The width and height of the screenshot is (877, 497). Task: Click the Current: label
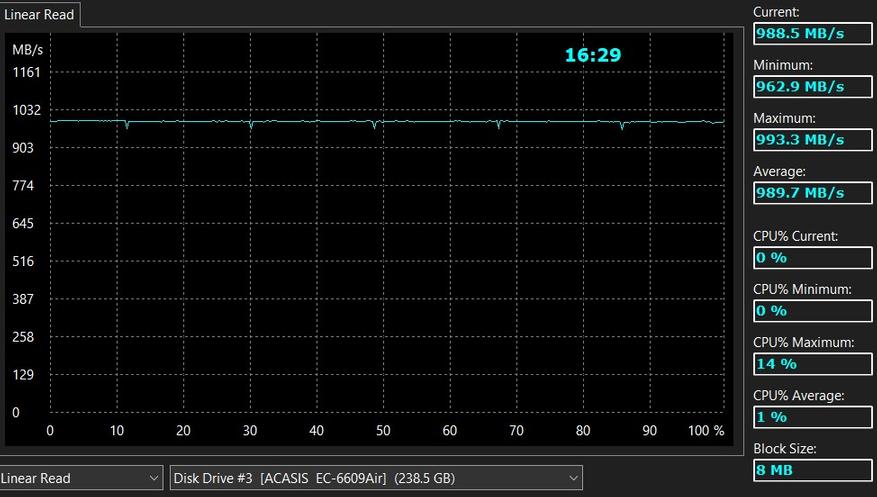pos(776,12)
